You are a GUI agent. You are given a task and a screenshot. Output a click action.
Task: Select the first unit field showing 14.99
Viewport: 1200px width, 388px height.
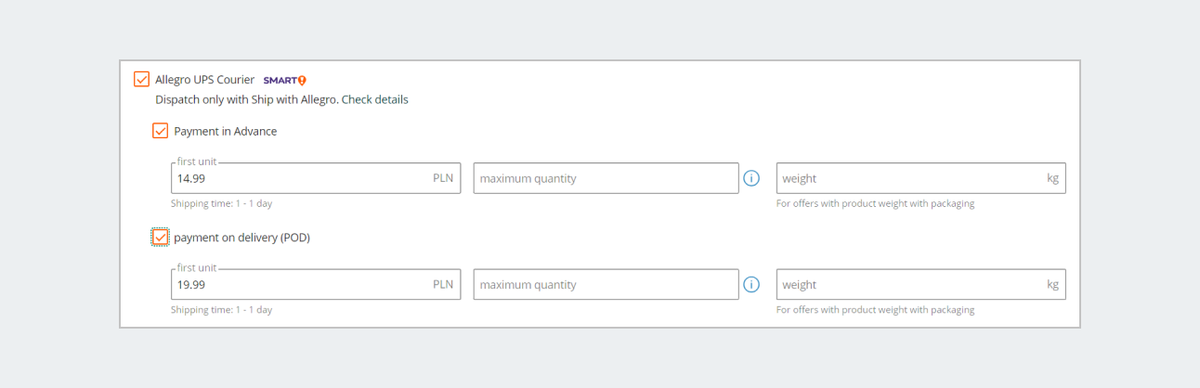pyautogui.click(x=316, y=178)
